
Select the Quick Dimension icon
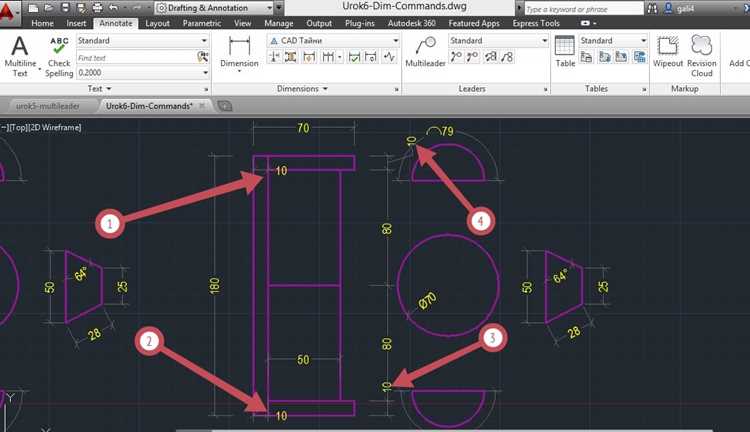(x=309, y=57)
